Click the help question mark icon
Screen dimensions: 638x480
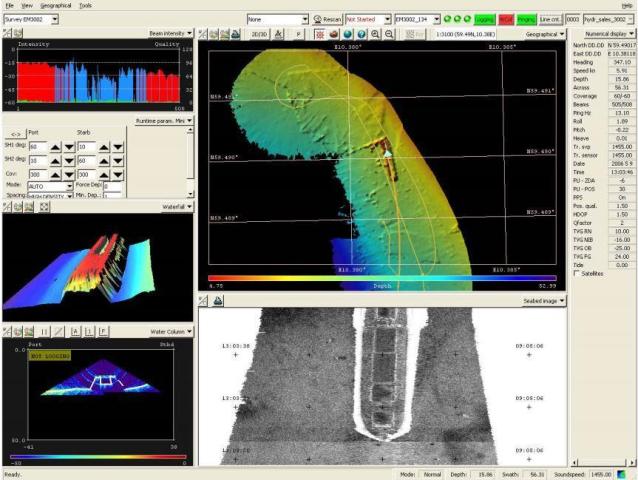click(x=361, y=33)
